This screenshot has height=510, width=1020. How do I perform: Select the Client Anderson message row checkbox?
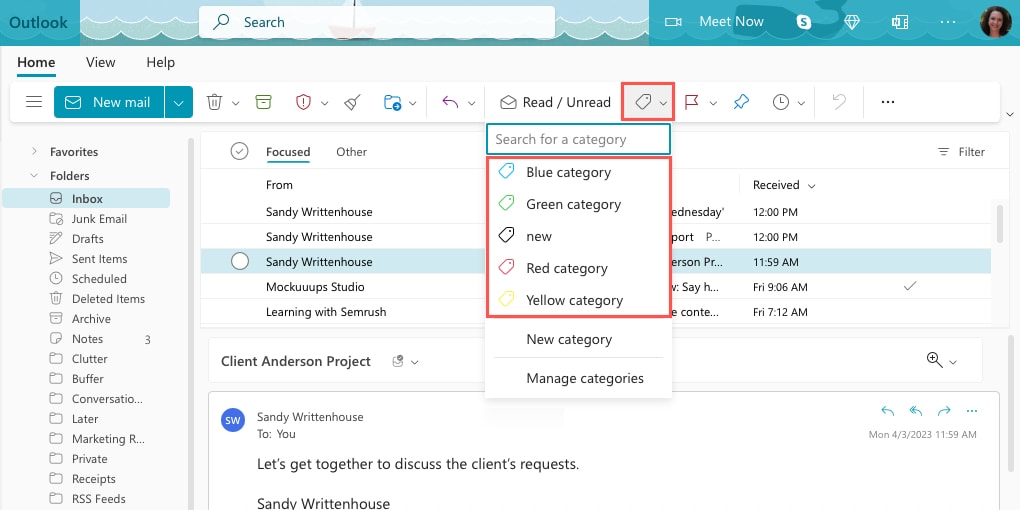[240, 262]
